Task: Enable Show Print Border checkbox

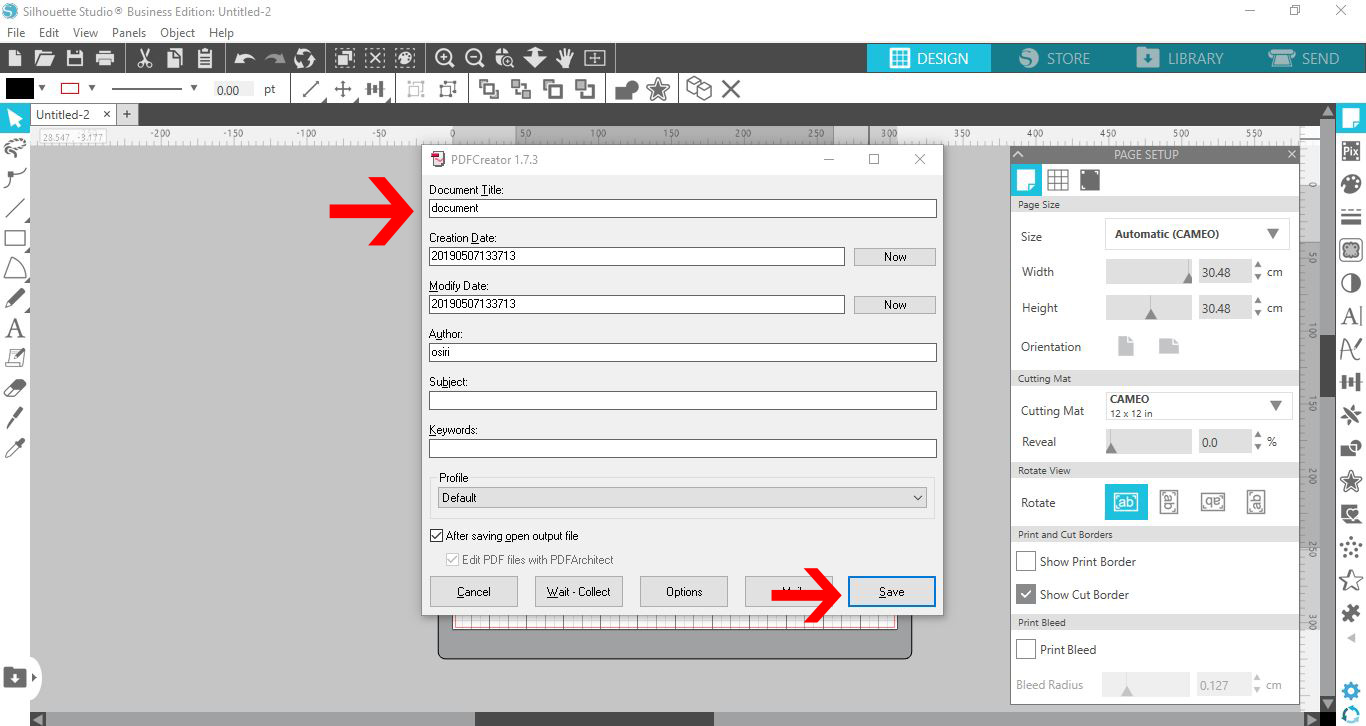Action: (x=1026, y=561)
